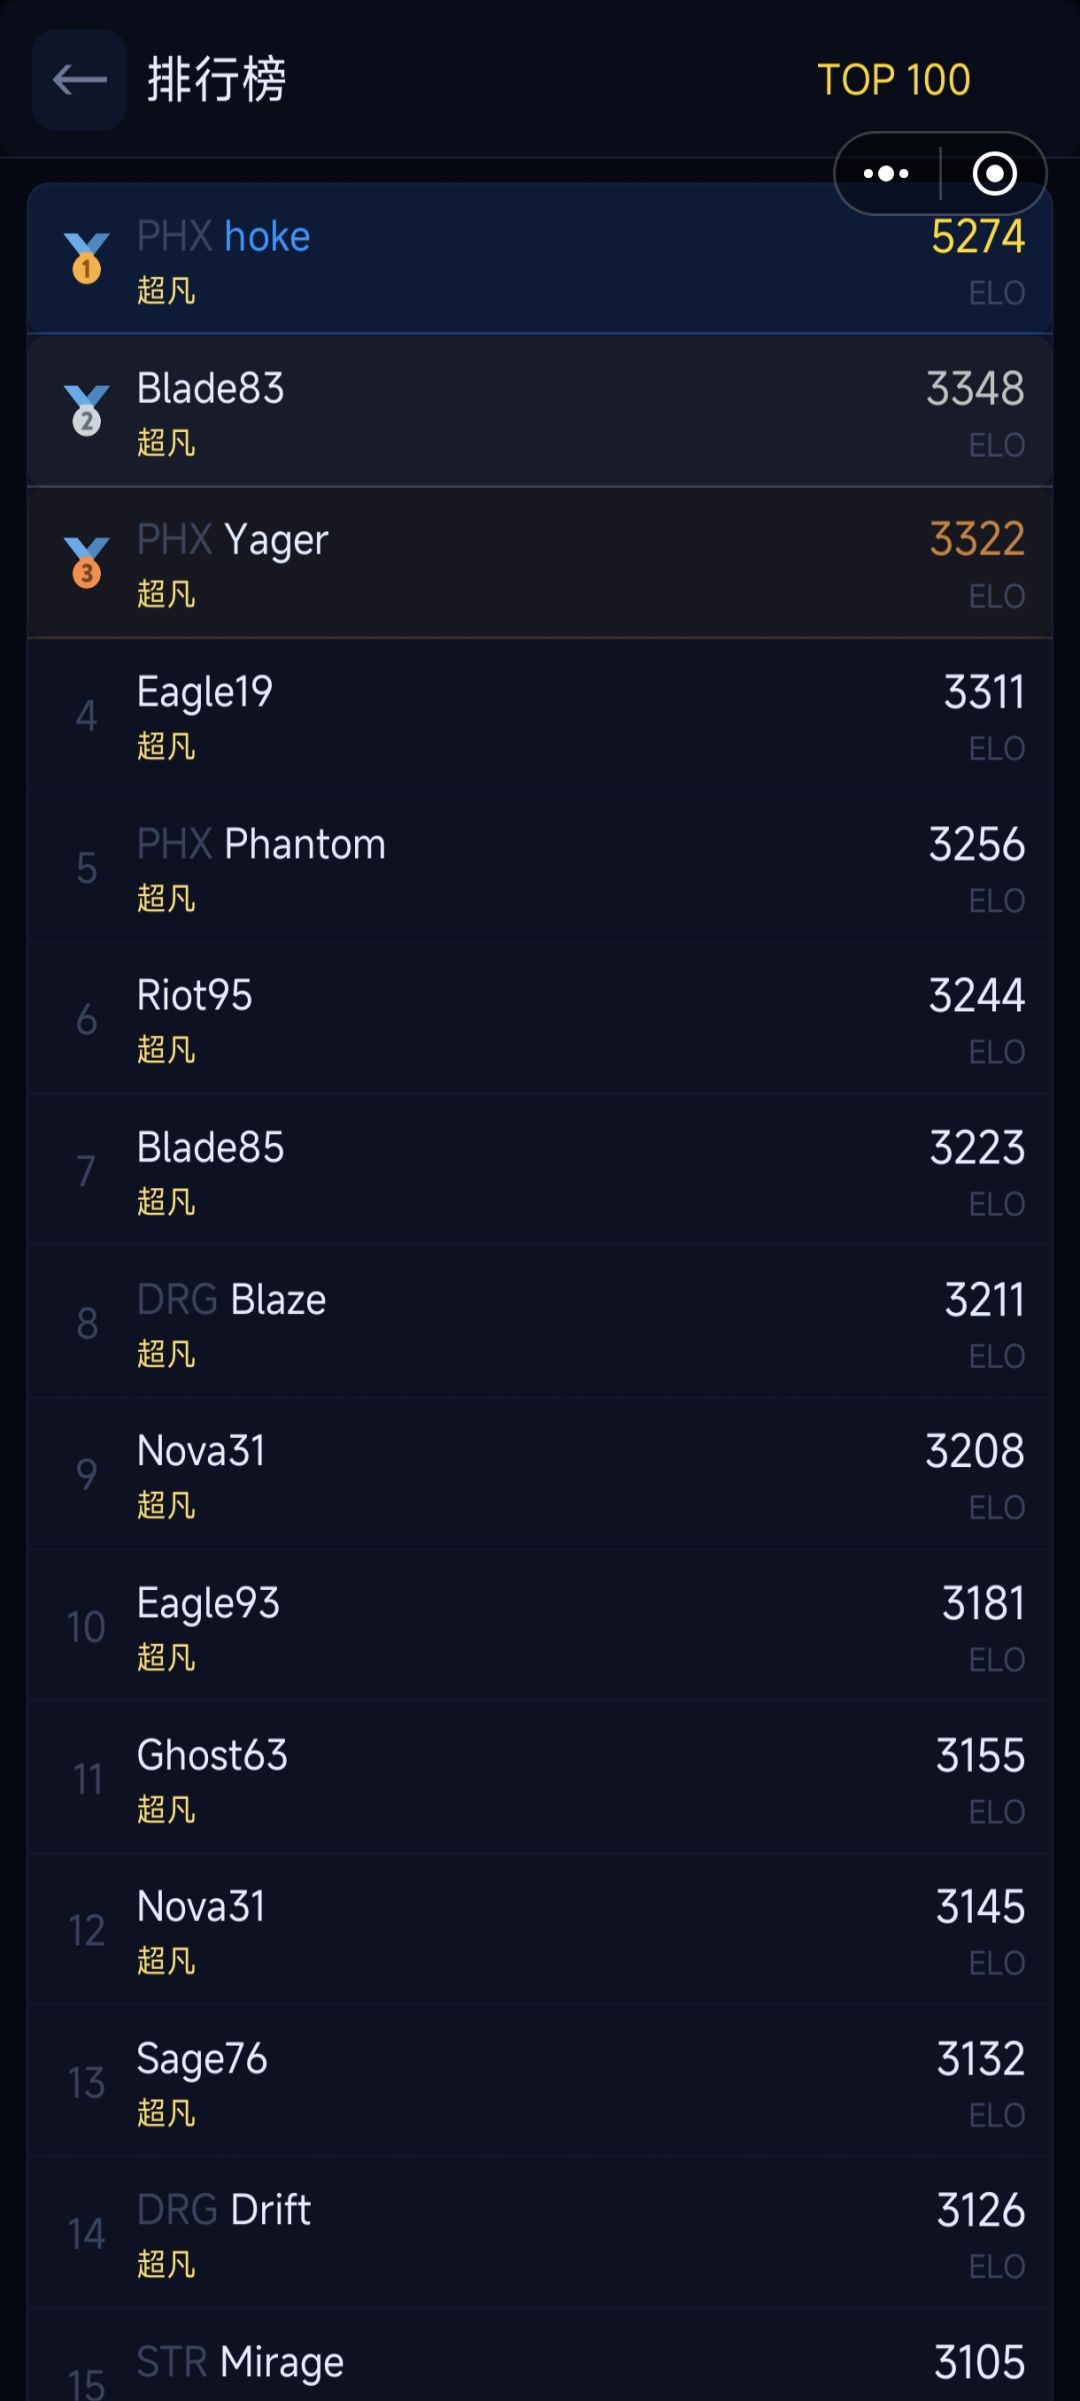Select the TOP 100 label
Viewport: 1080px width, 2401px height.
893,80
